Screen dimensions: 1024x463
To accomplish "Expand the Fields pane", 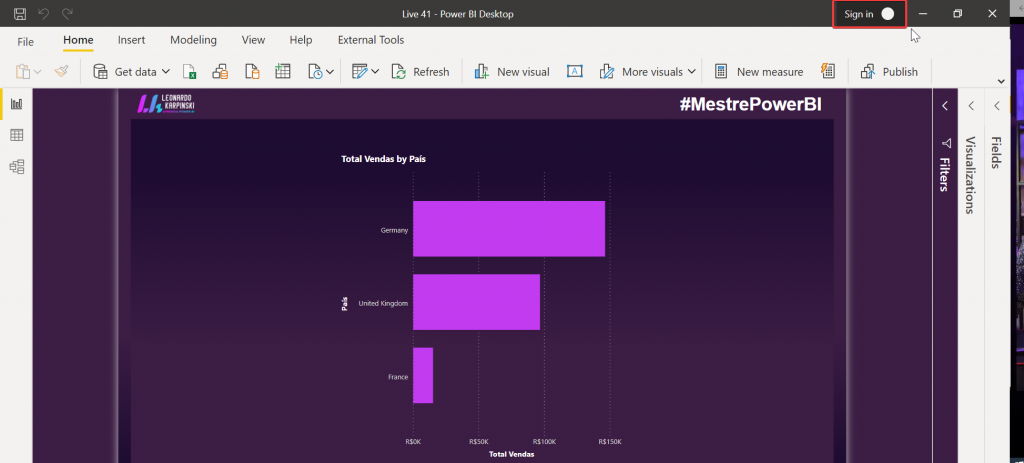I will coord(996,106).
